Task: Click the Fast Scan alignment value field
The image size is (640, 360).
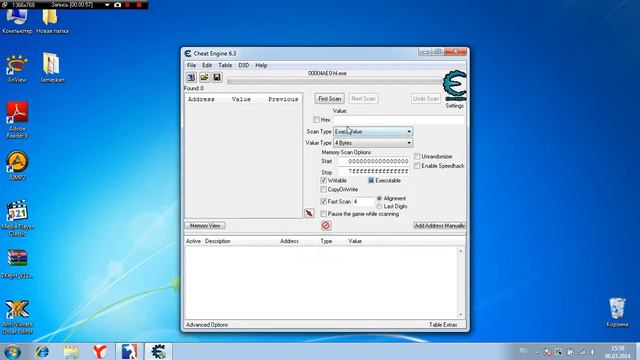Action: (363, 202)
